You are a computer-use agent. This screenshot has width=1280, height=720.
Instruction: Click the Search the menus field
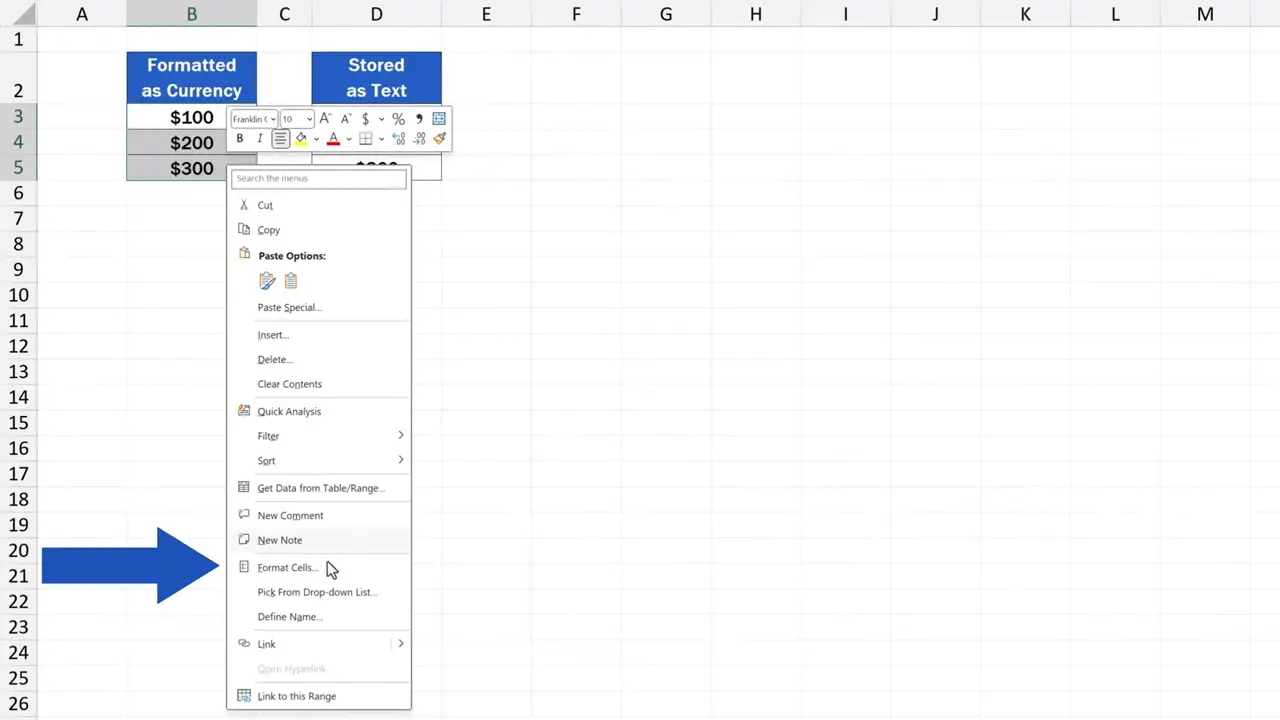point(318,178)
